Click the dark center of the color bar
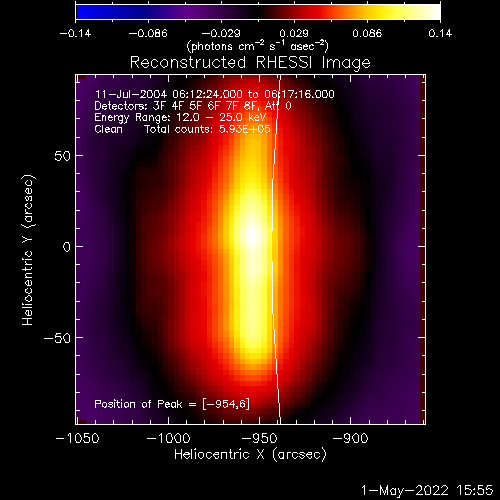This screenshot has width=500, height=500. pos(258,12)
